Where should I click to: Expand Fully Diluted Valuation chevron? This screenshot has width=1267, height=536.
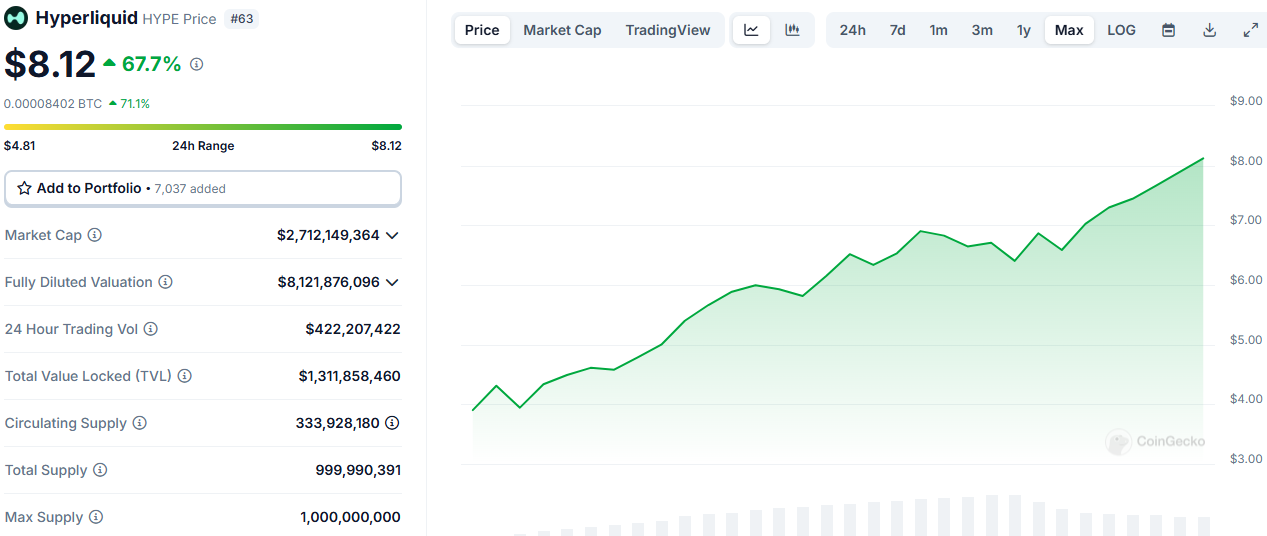(392, 282)
